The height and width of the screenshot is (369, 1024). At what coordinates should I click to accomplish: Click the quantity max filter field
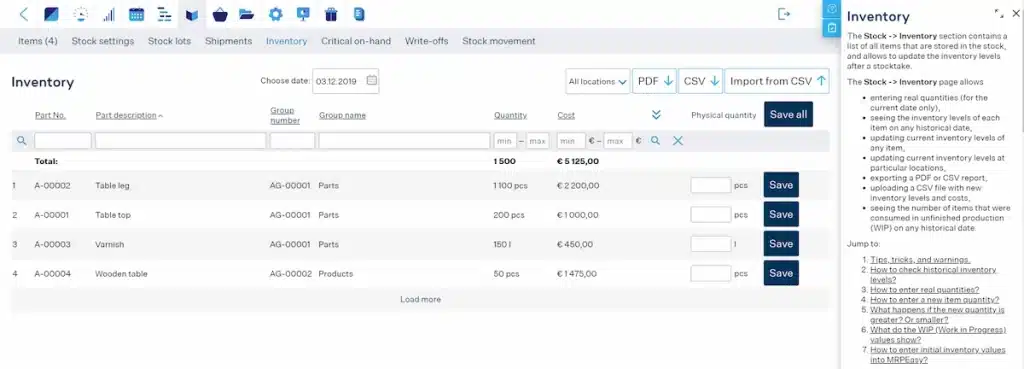coord(537,140)
